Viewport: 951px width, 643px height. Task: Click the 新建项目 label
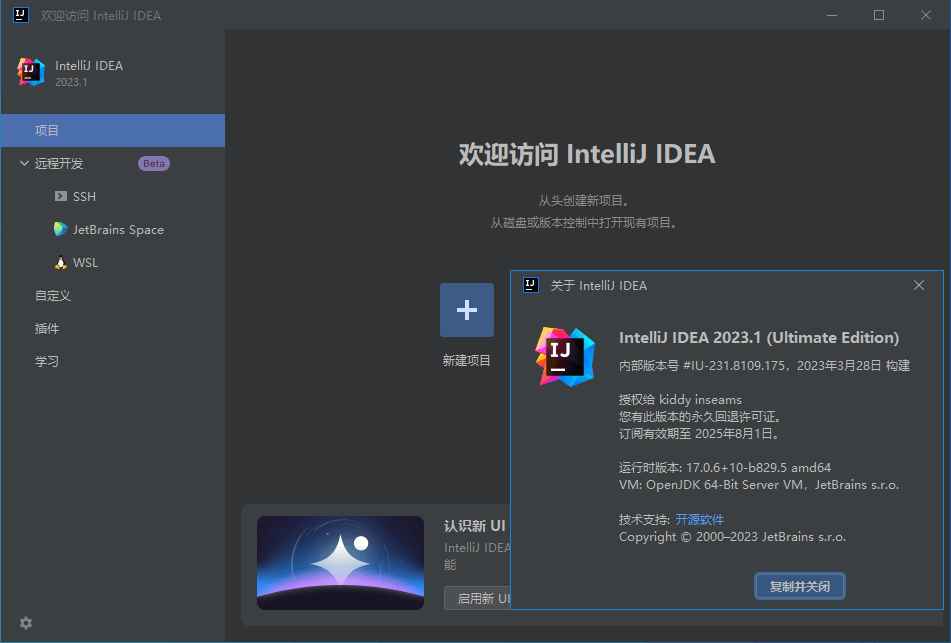click(466, 361)
